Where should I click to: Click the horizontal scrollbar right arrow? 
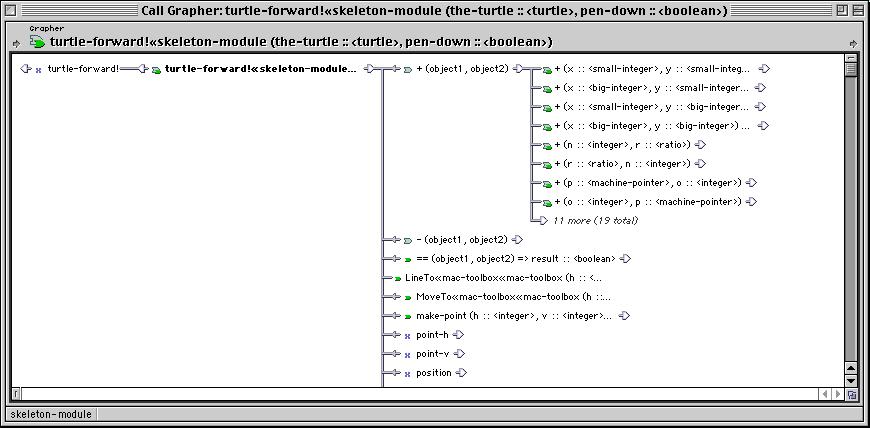tap(838, 394)
